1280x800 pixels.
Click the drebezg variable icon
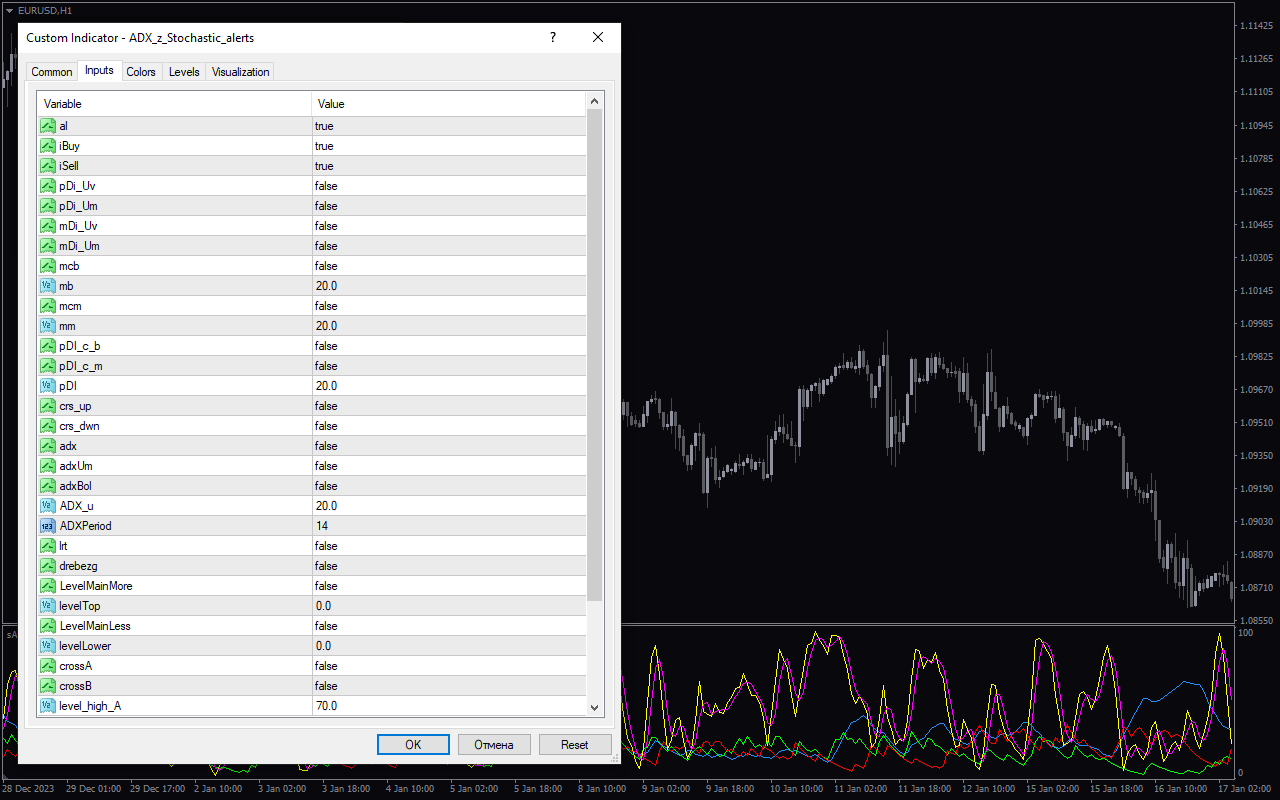(x=48, y=566)
